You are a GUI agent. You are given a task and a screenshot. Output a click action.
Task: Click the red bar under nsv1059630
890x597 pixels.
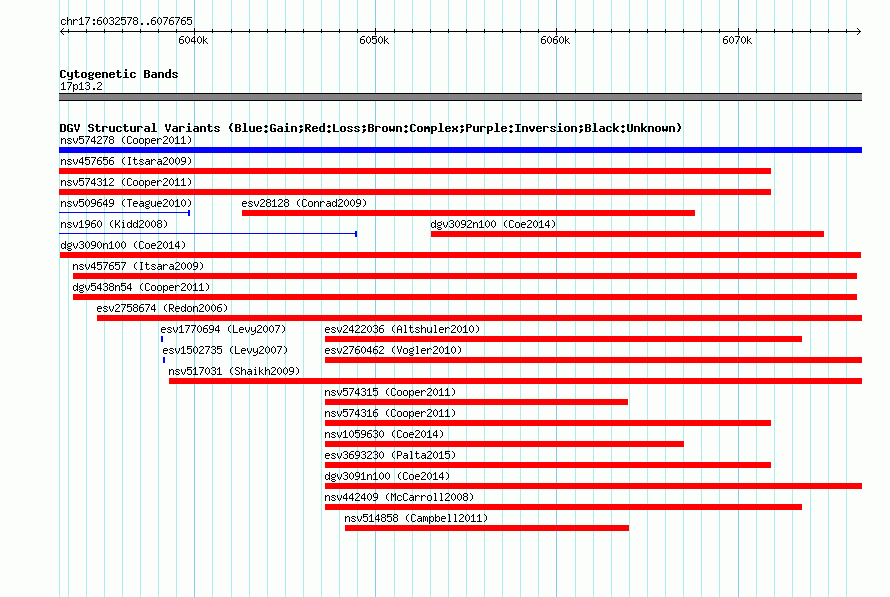coord(504,444)
